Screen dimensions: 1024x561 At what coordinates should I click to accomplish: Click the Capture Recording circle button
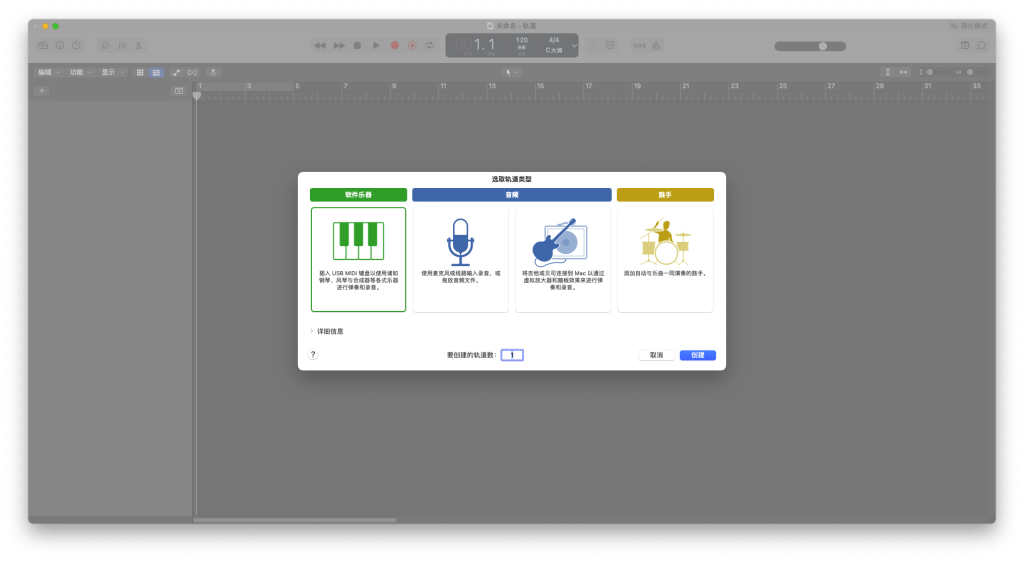click(x=412, y=46)
